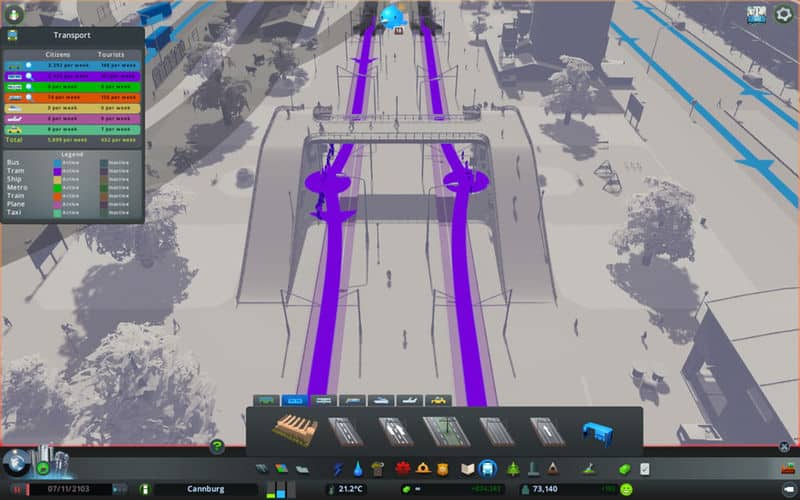
Task: Select the tram depot building
Action: (295, 431)
